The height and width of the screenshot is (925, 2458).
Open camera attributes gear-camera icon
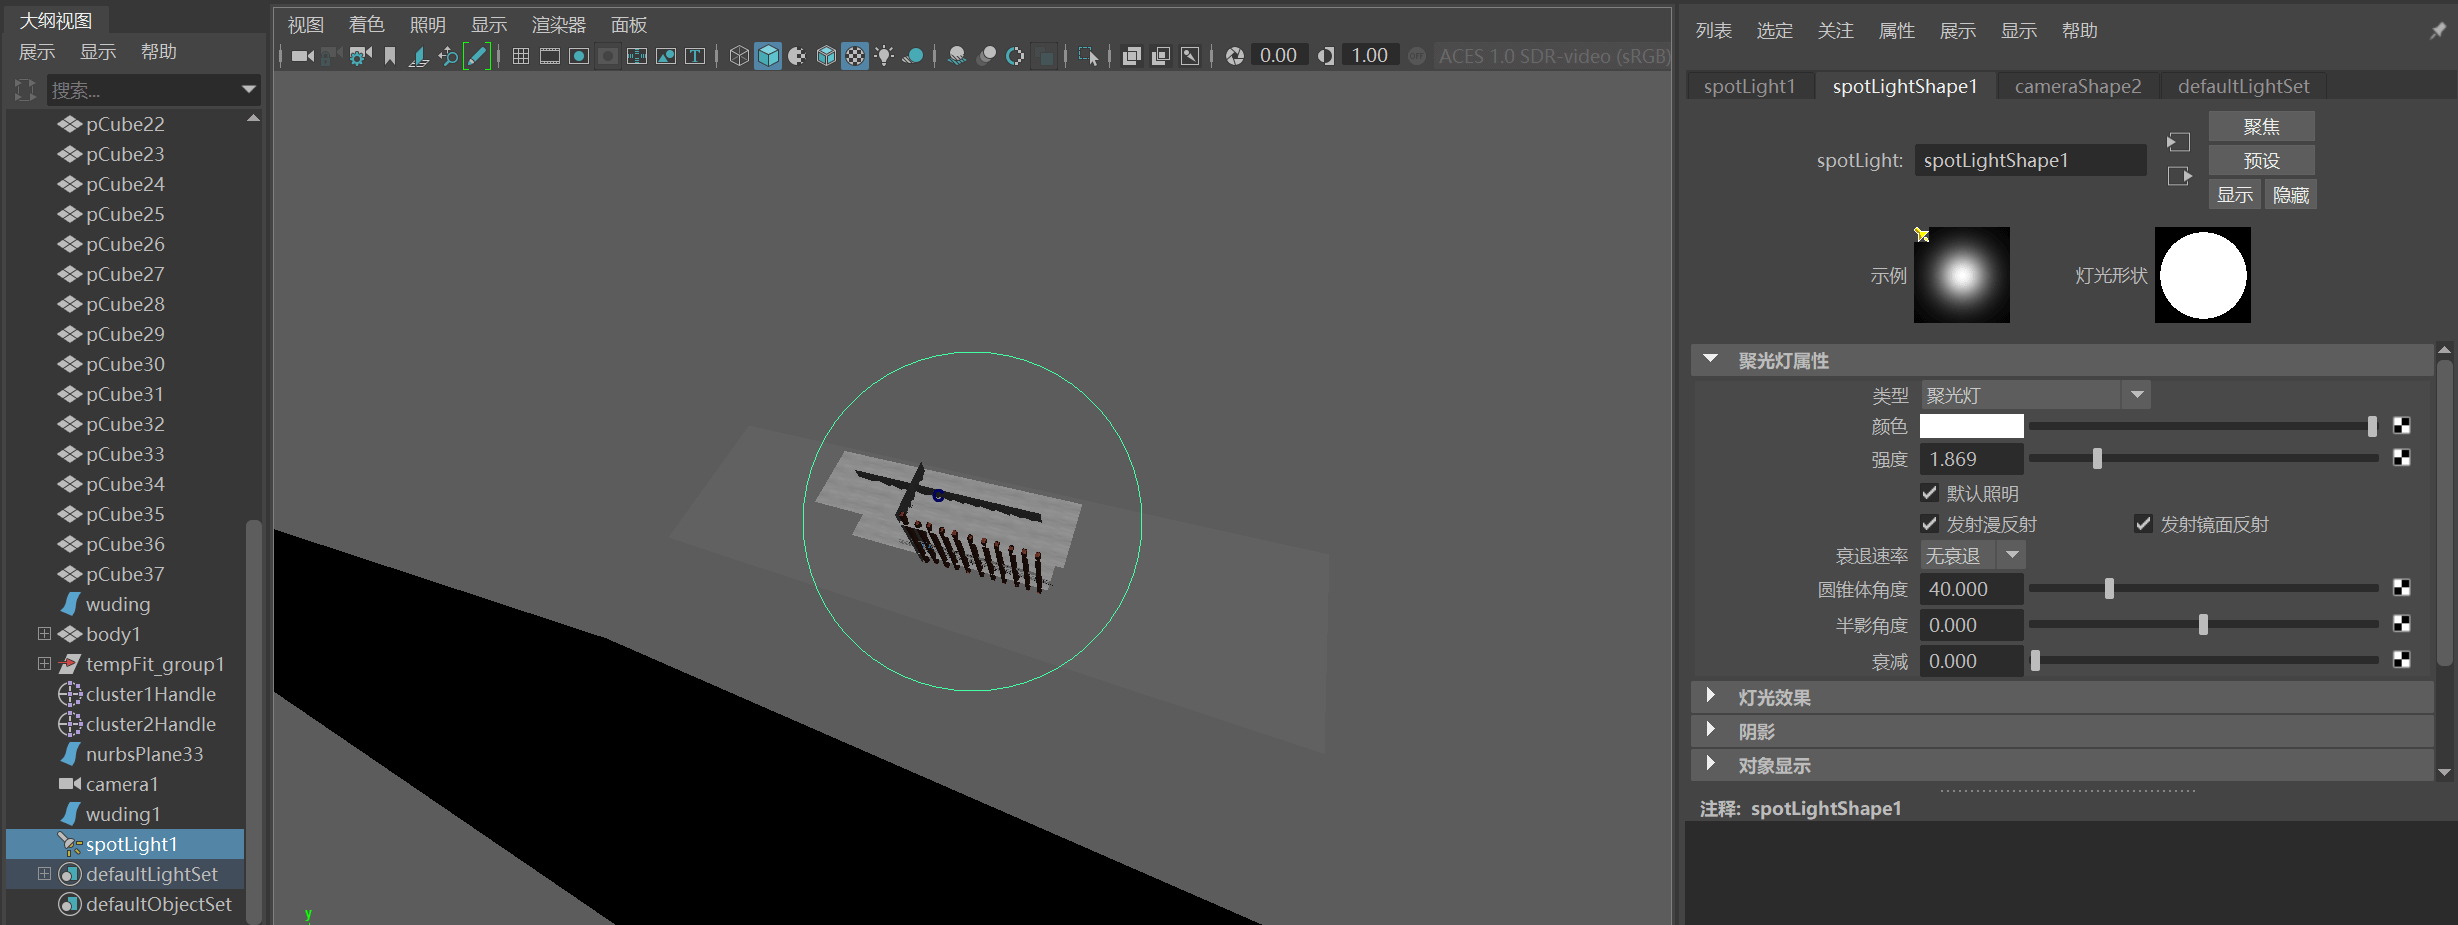pyautogui.click(x=360, y=56)
